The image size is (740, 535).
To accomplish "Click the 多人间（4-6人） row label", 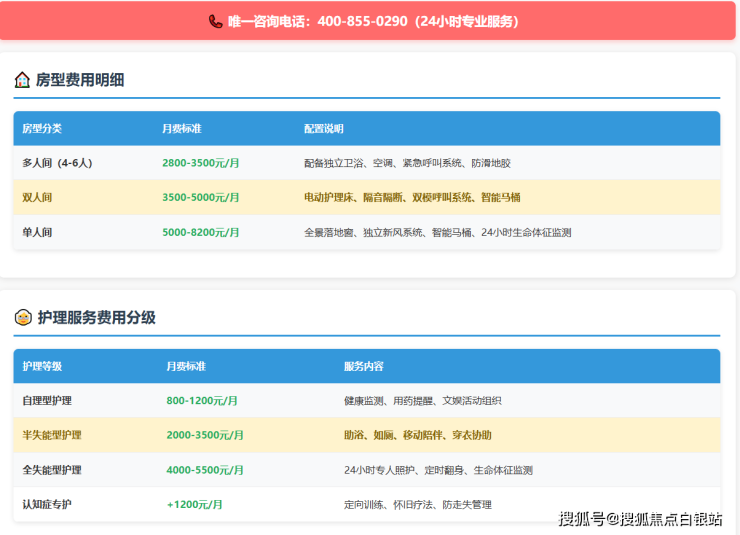I will tap(57, 163).
